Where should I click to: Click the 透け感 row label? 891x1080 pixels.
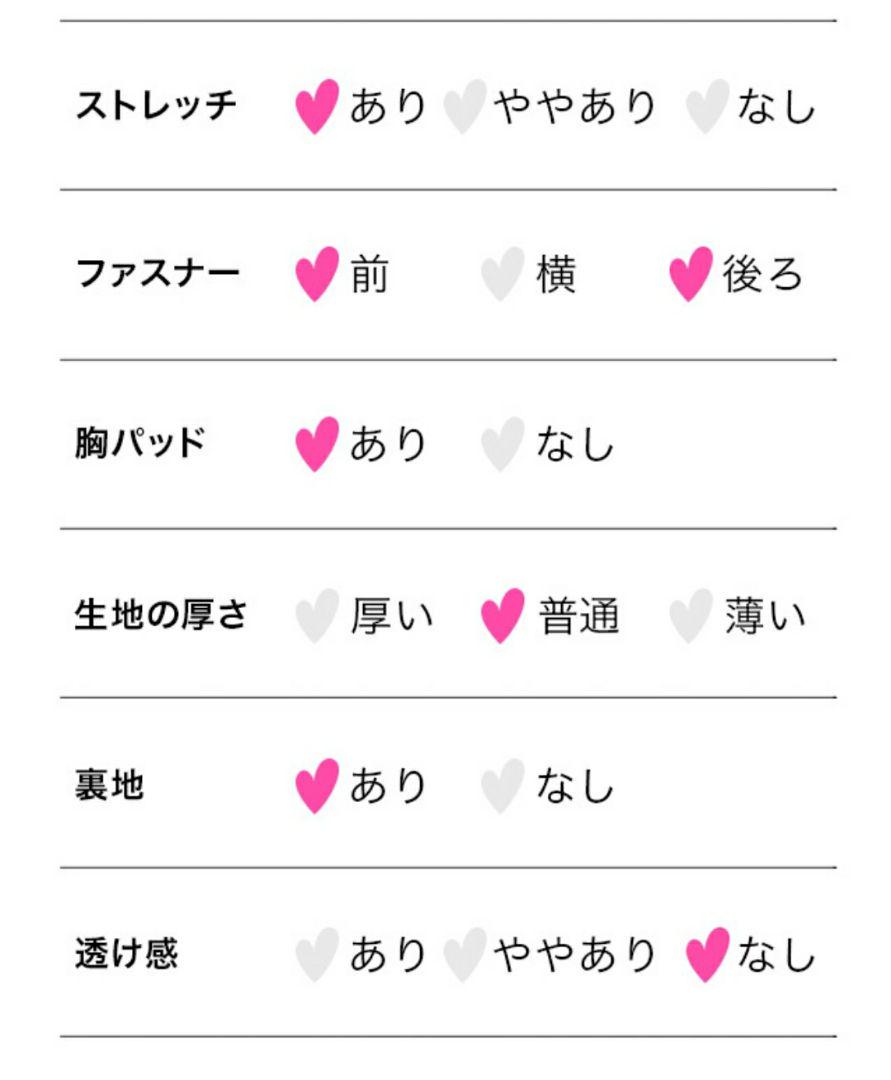pyautogui.click(x=127, y=954)
